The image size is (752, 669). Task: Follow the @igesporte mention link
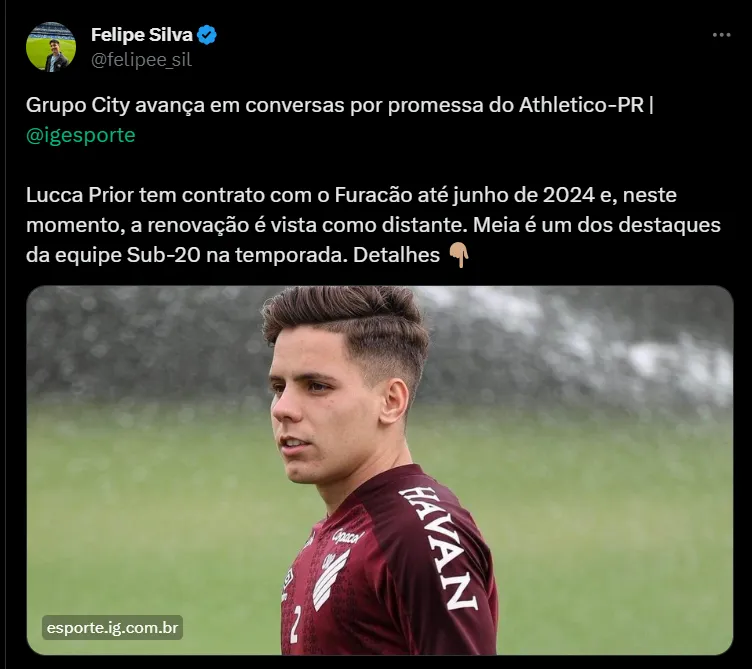81,135
